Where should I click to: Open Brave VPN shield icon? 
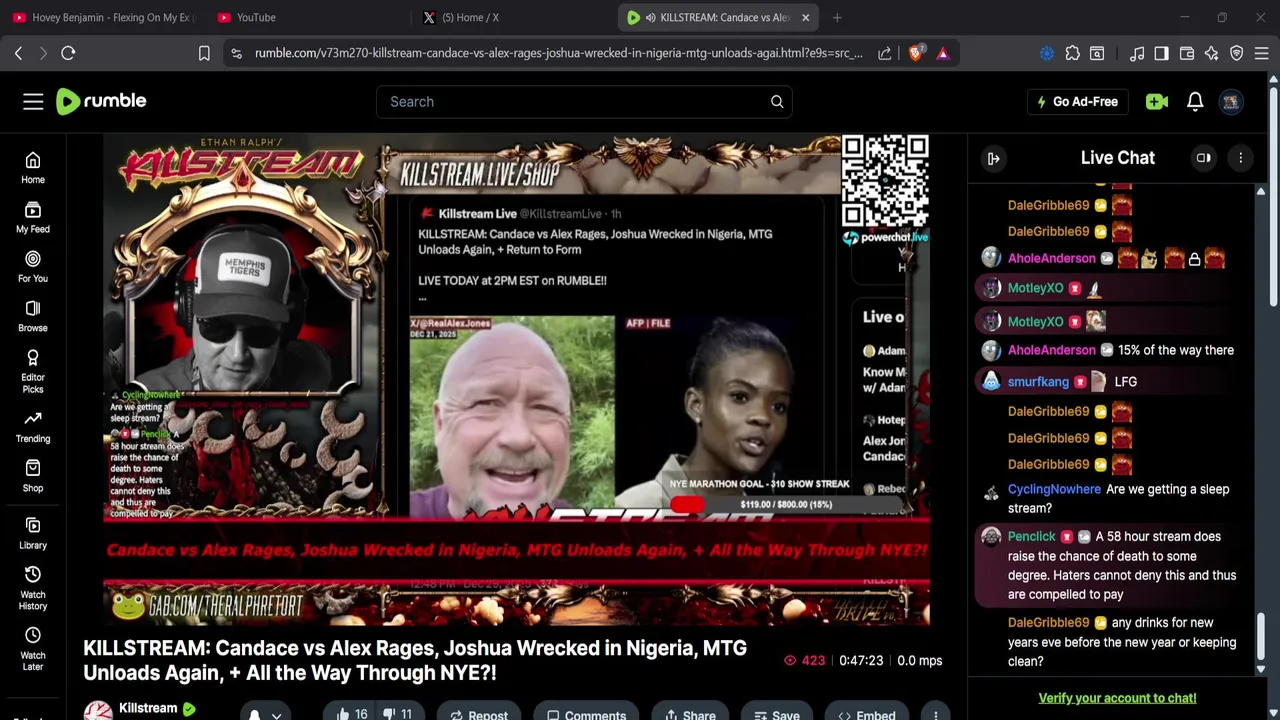click(x=1237, y=53)
